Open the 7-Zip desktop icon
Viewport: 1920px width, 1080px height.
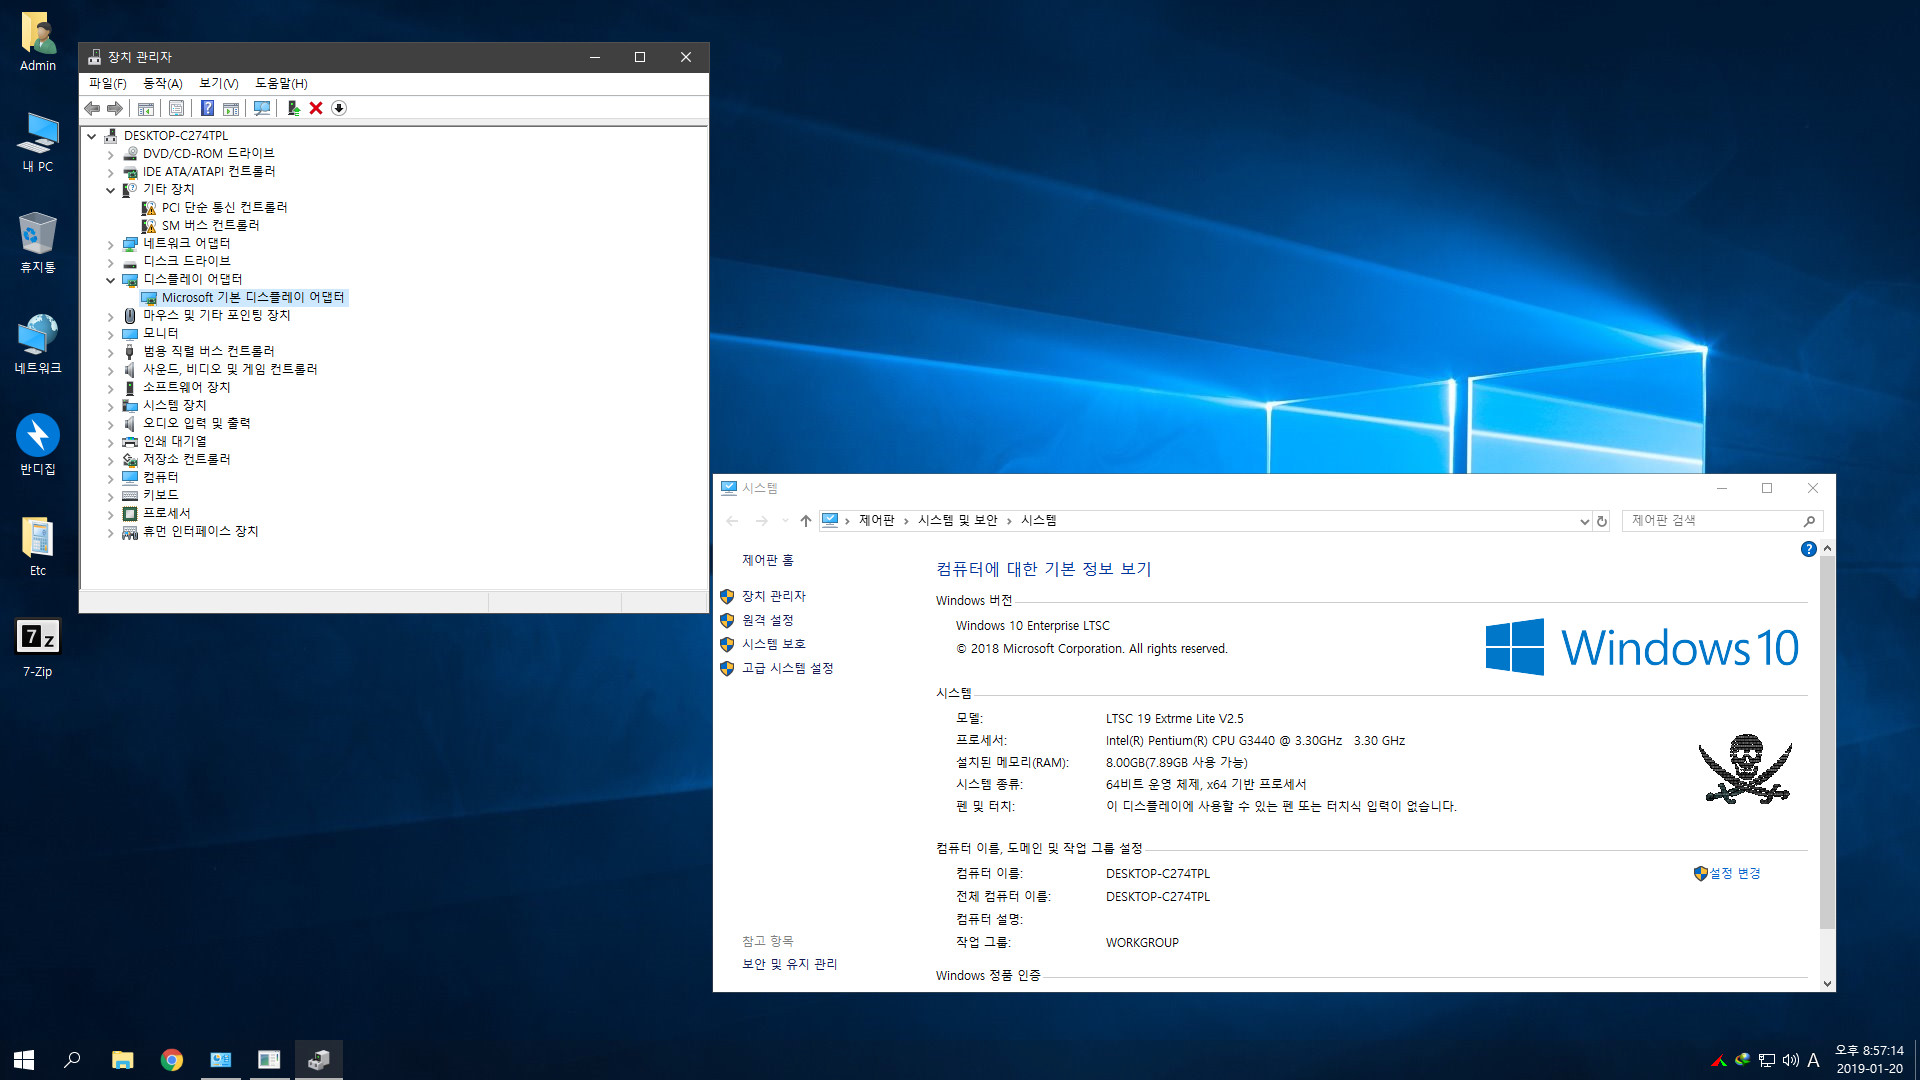coord(38,648)
